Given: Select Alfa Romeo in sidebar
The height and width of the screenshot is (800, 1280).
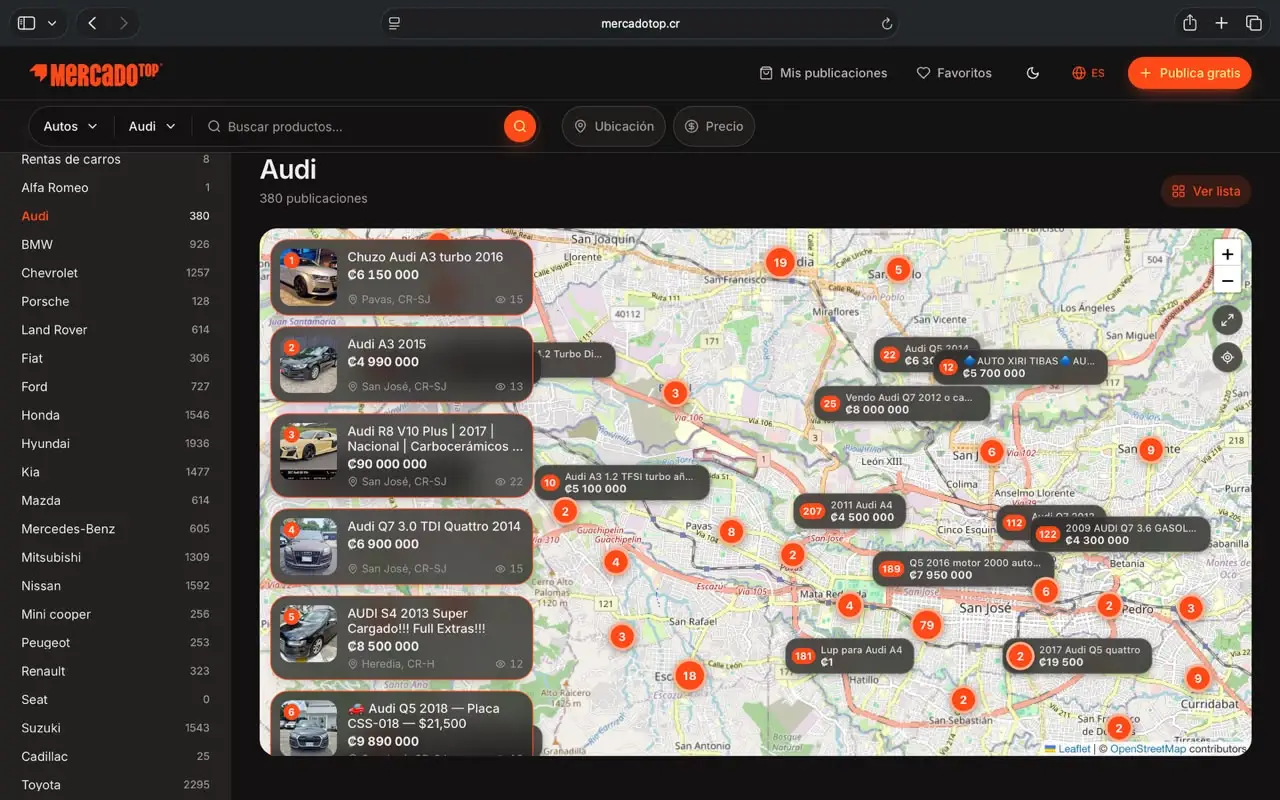Looking at the screenshot, I should coord(115,188).
